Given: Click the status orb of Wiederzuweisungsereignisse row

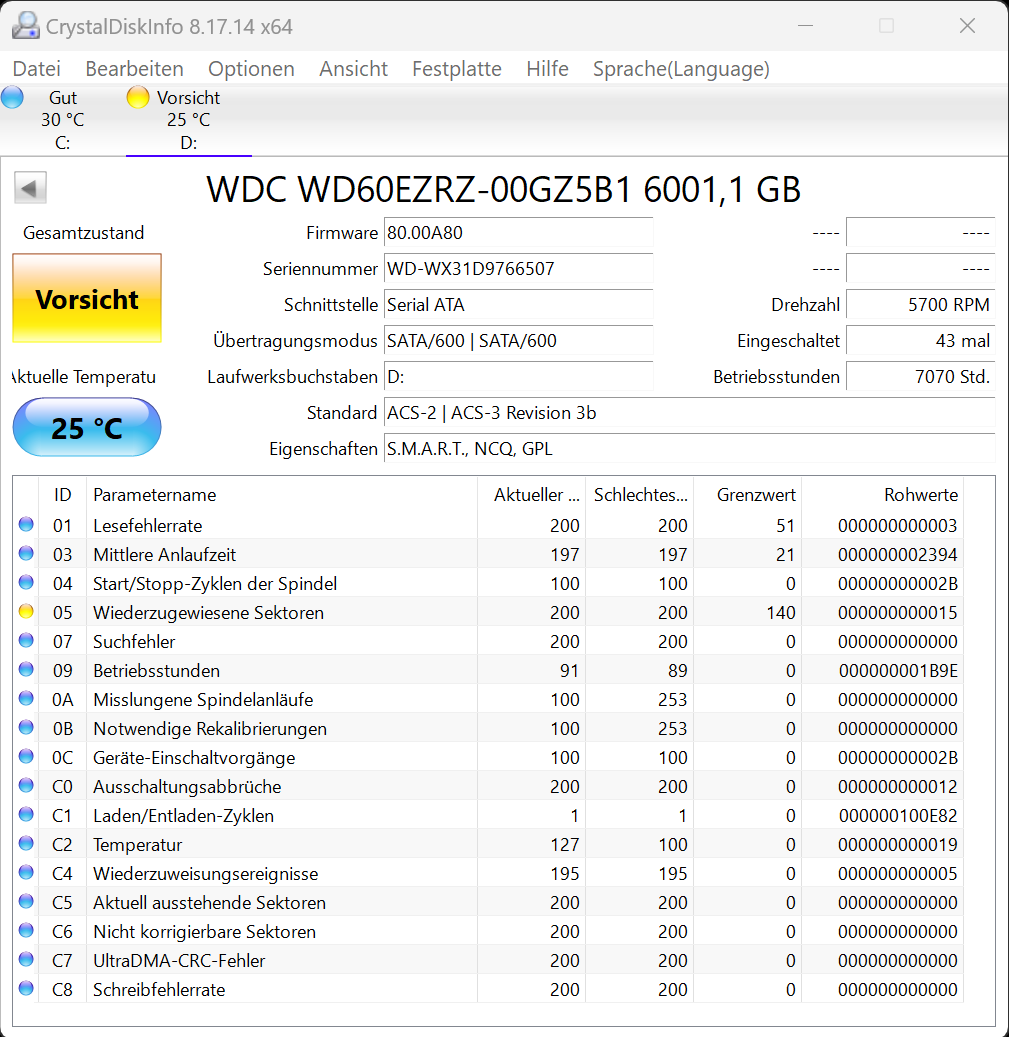Looking at the screenshot, I should 26,872.
